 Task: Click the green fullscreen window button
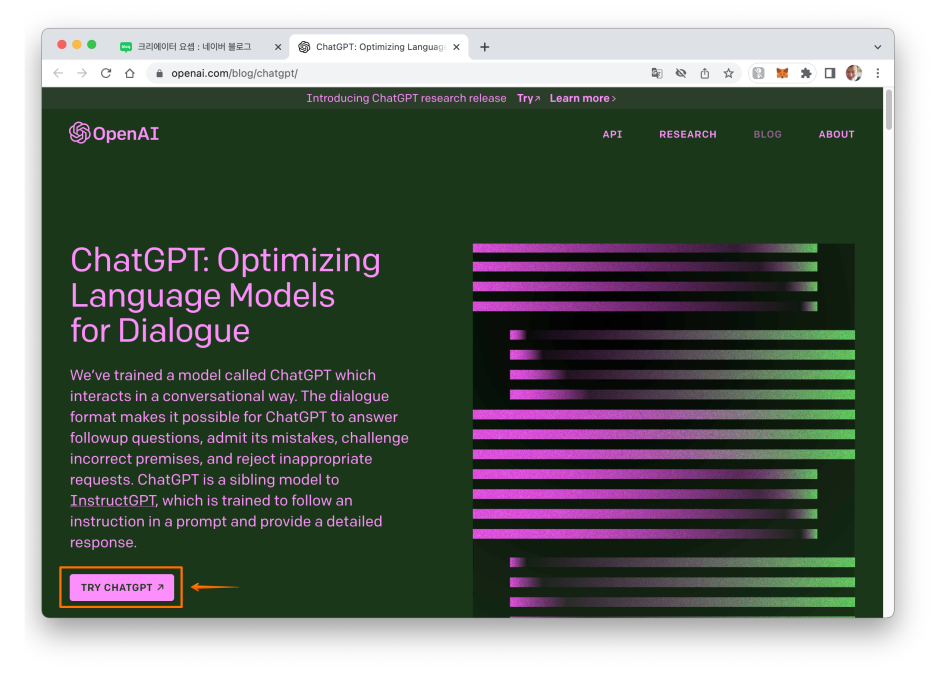(x=91, y=45)
